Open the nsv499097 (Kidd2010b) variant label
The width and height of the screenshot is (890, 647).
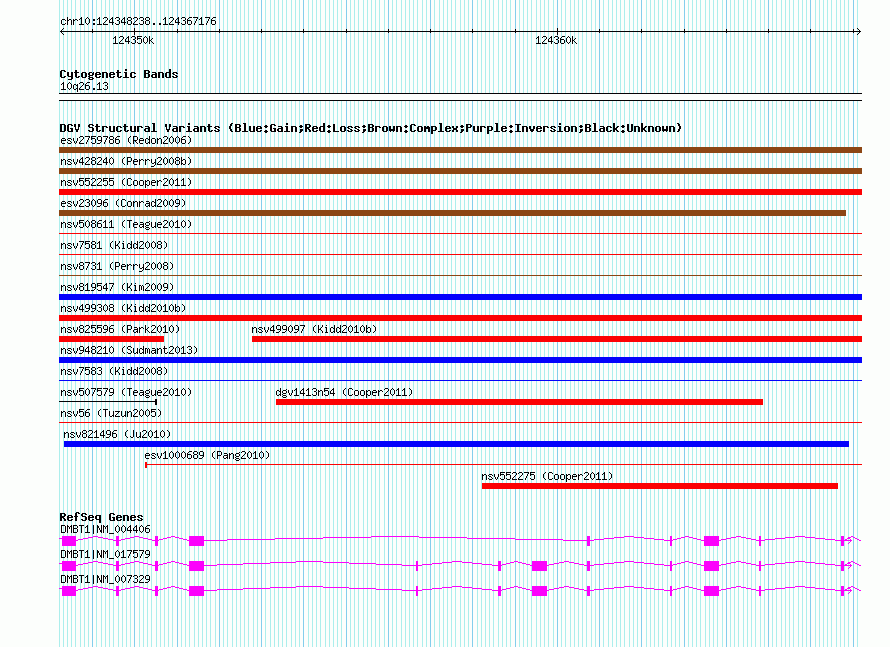(314, 329)
